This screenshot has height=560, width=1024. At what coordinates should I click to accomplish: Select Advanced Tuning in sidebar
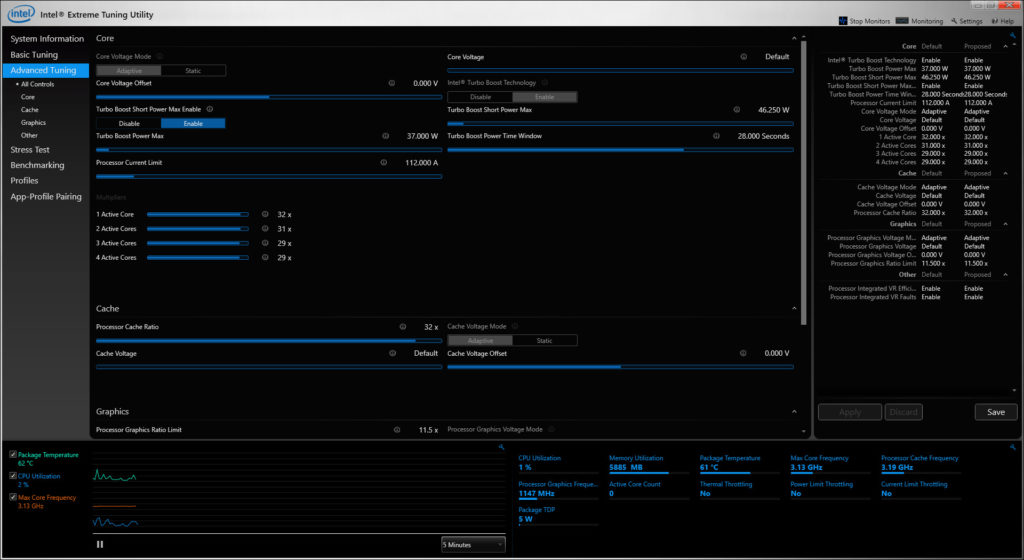pos(46,70)
